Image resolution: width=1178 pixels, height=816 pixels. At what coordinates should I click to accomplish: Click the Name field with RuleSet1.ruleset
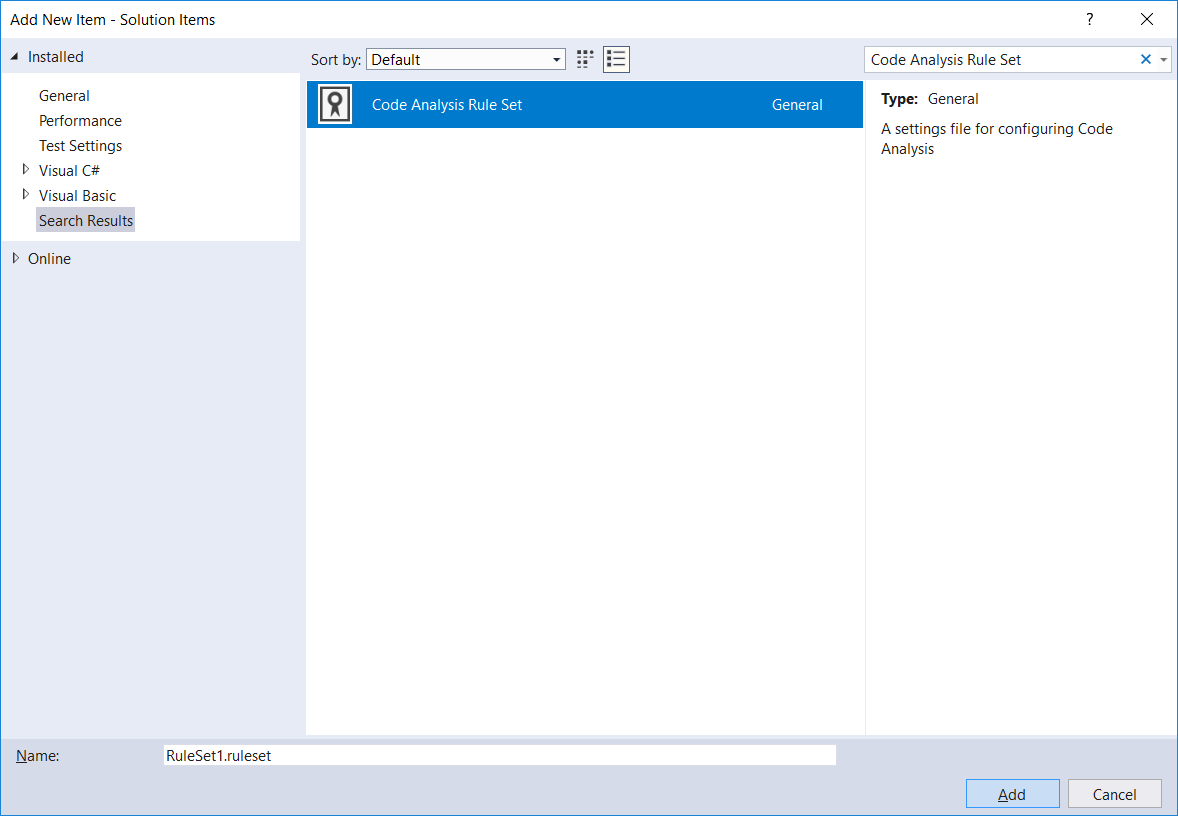click(x=498, y=756)
